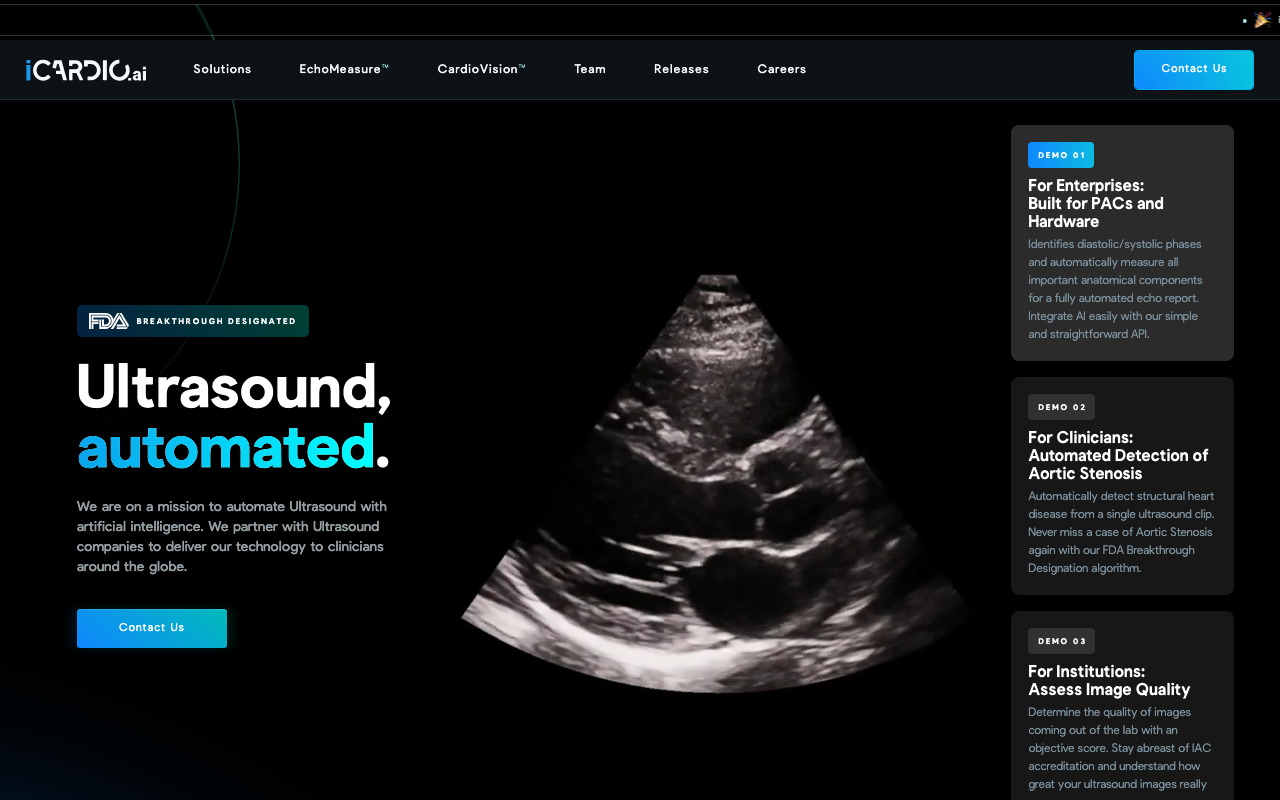Select the Demo 01 For Enterprises card
Image resolution: width=1280 pixels, height=800 pixels.
pos(1122,243)
